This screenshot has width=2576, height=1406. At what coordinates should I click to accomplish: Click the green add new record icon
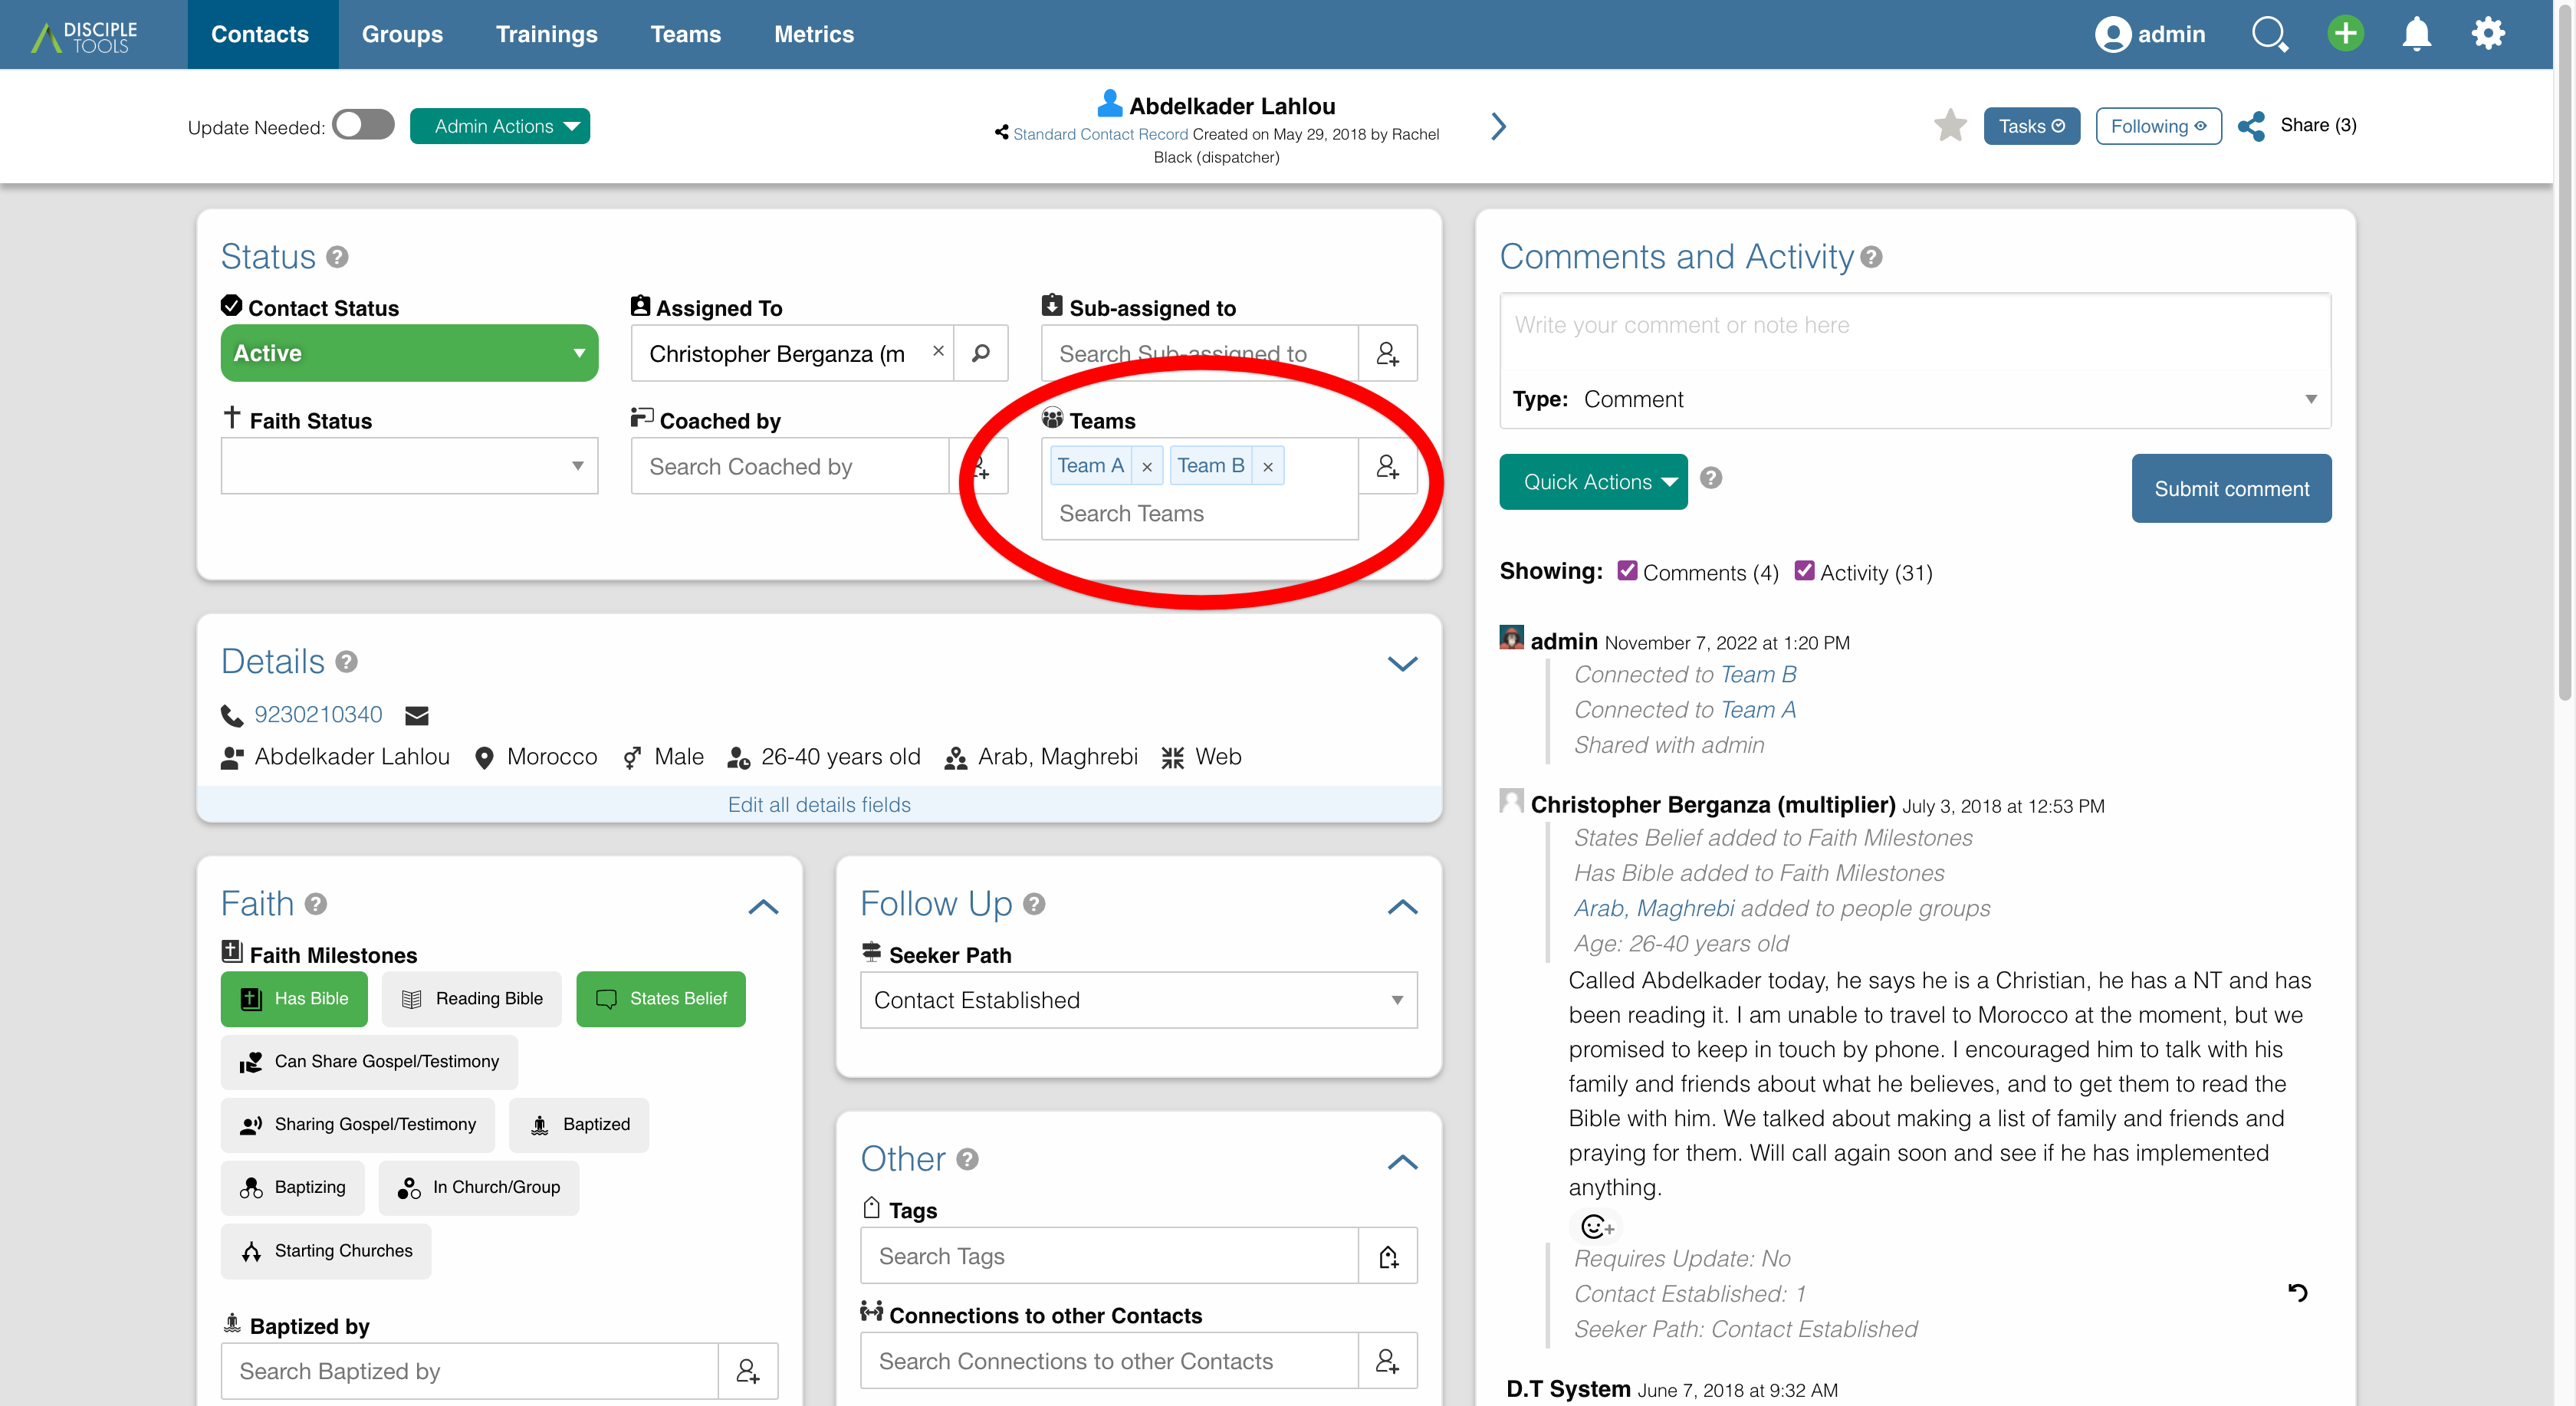(x=2345, y=34)
